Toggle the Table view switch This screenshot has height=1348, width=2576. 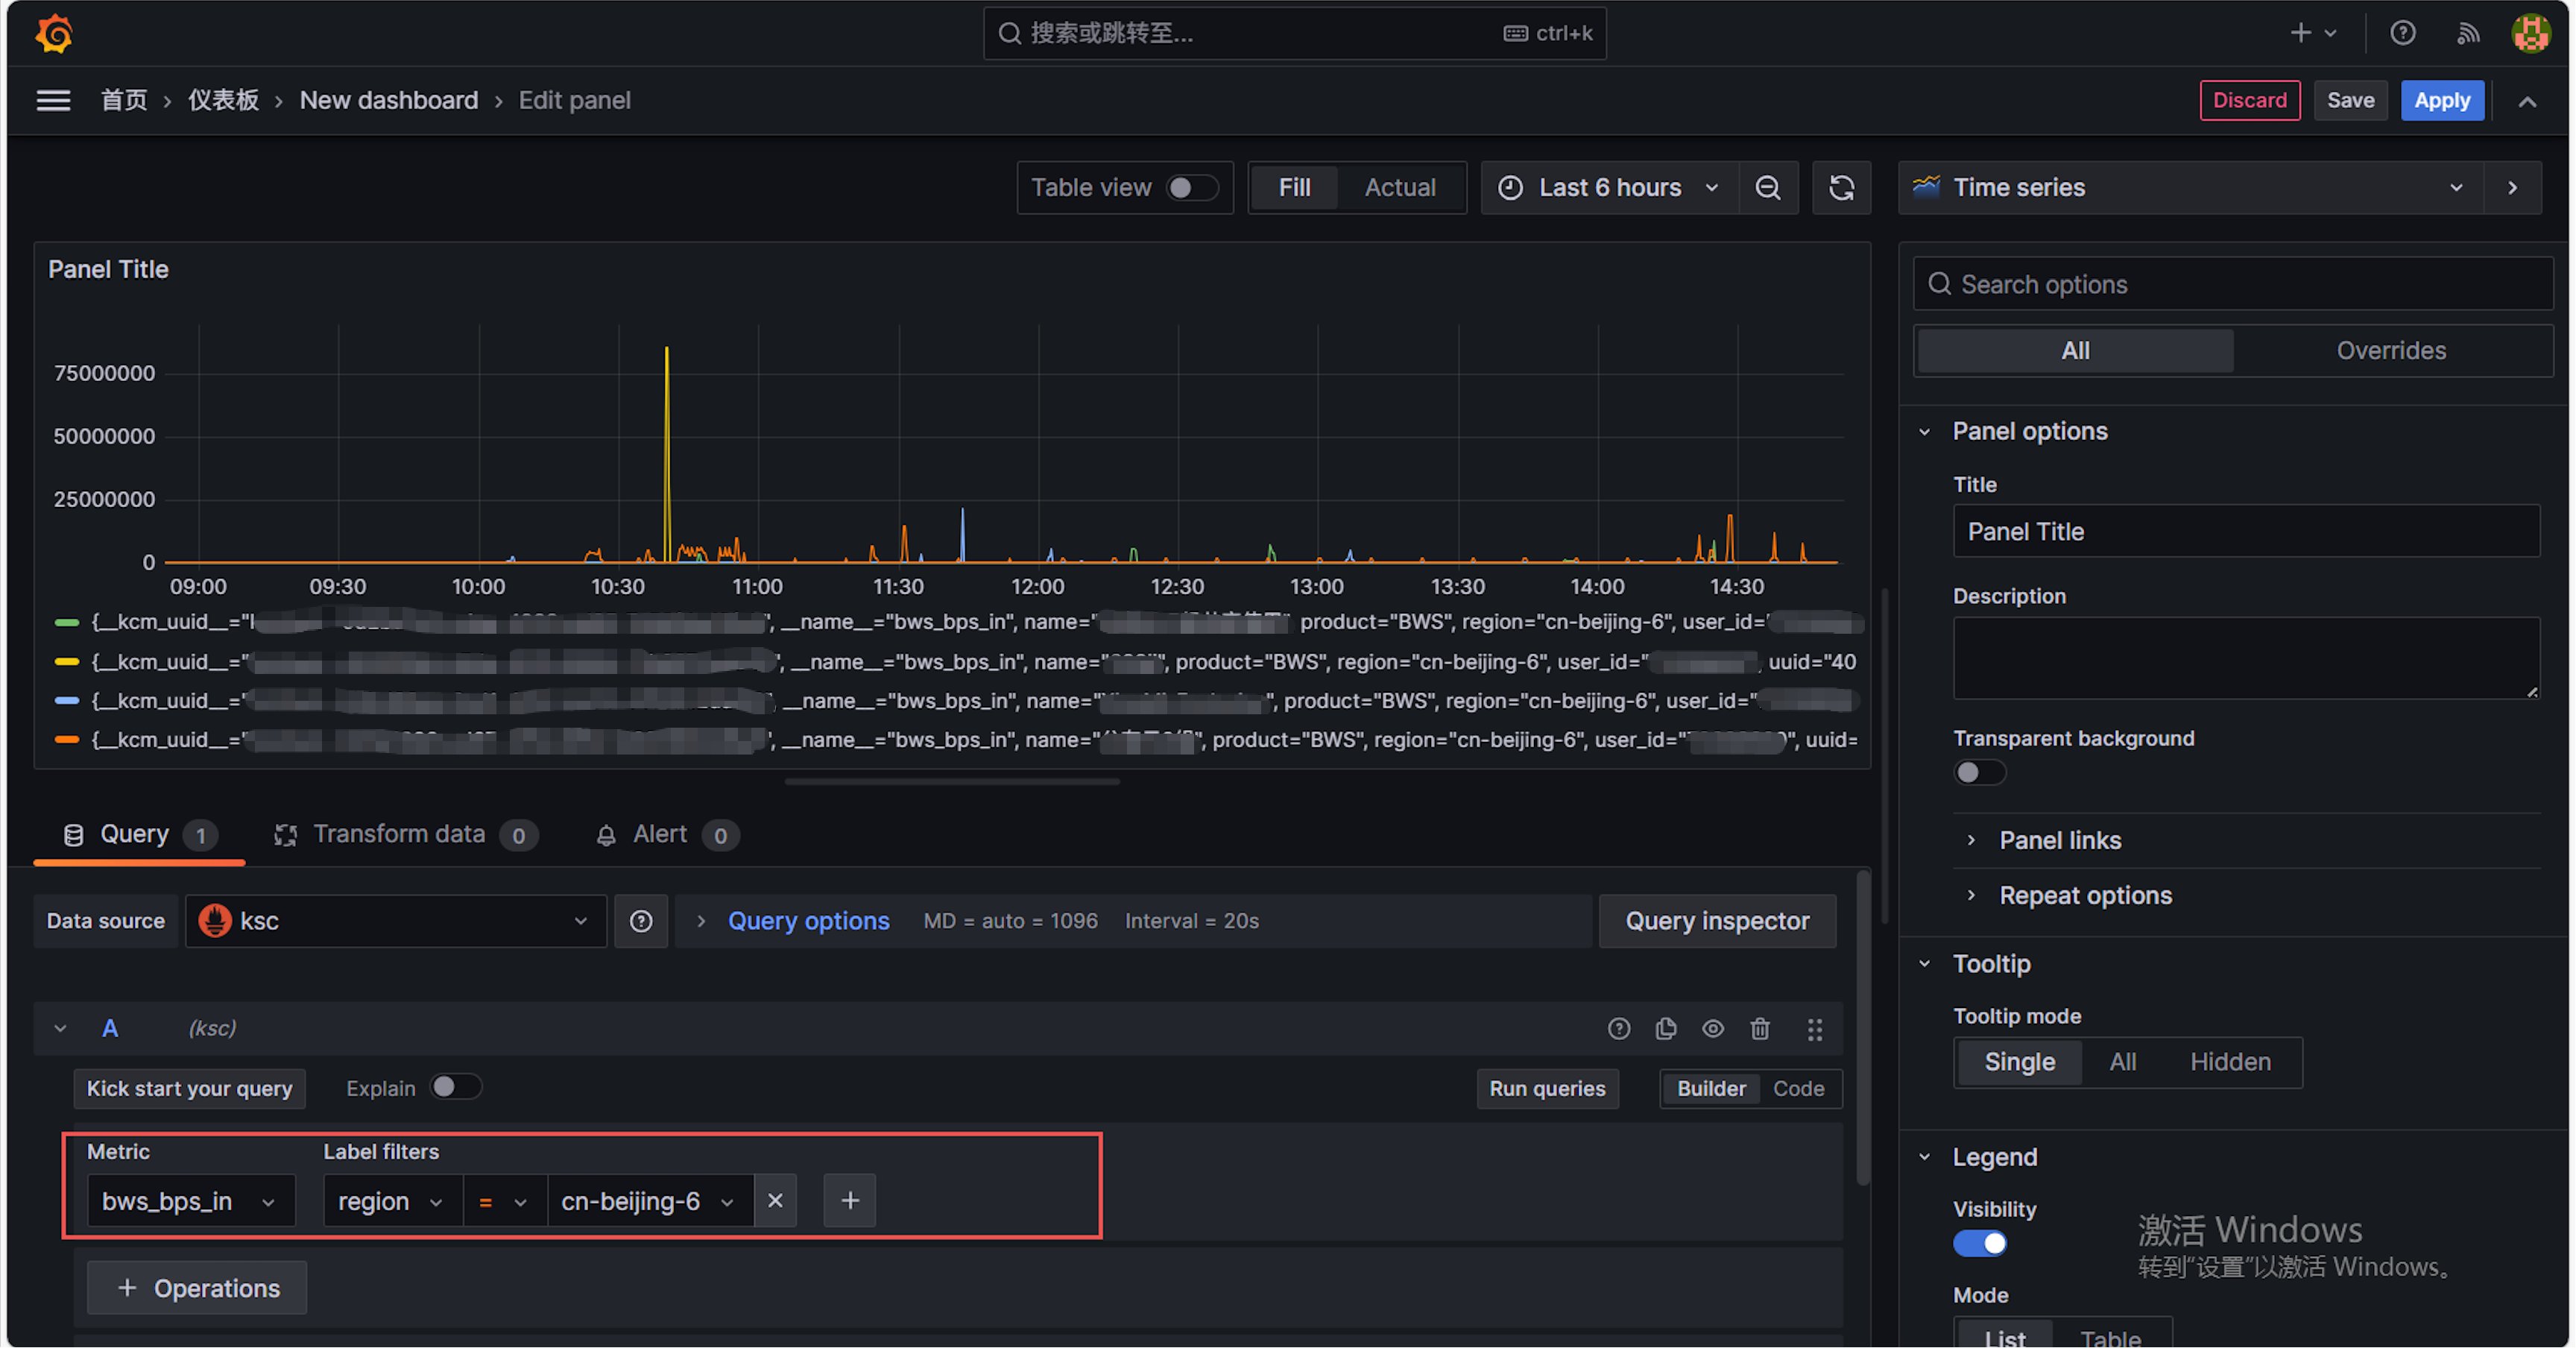(x=1192, y=188)
